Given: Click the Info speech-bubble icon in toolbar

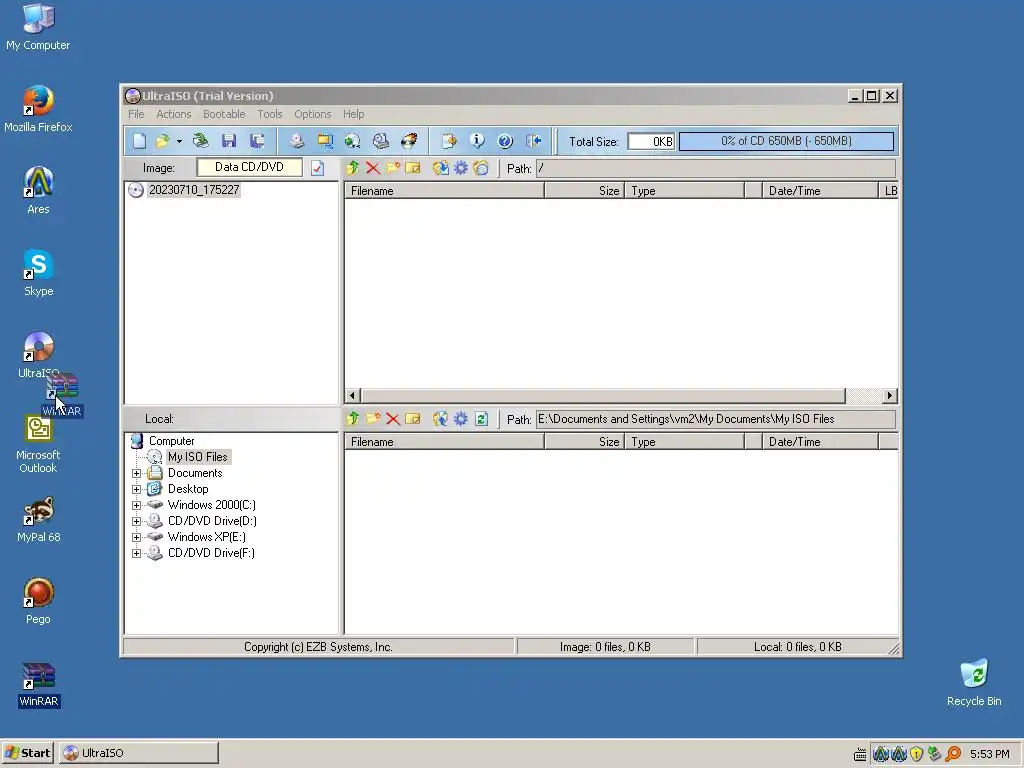Looking at the screenshot, I should tap(477, 141).
